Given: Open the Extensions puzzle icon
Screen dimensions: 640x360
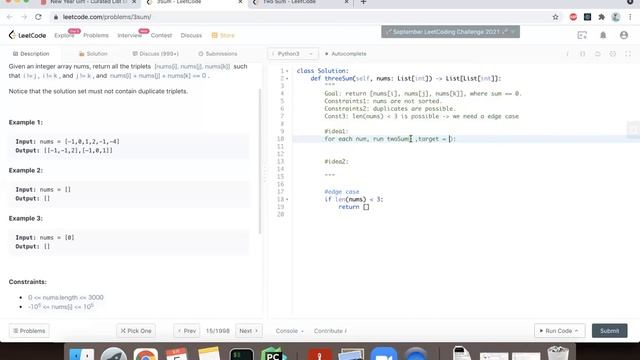Looking at the screenshot, I should click(x=601, y=17).
